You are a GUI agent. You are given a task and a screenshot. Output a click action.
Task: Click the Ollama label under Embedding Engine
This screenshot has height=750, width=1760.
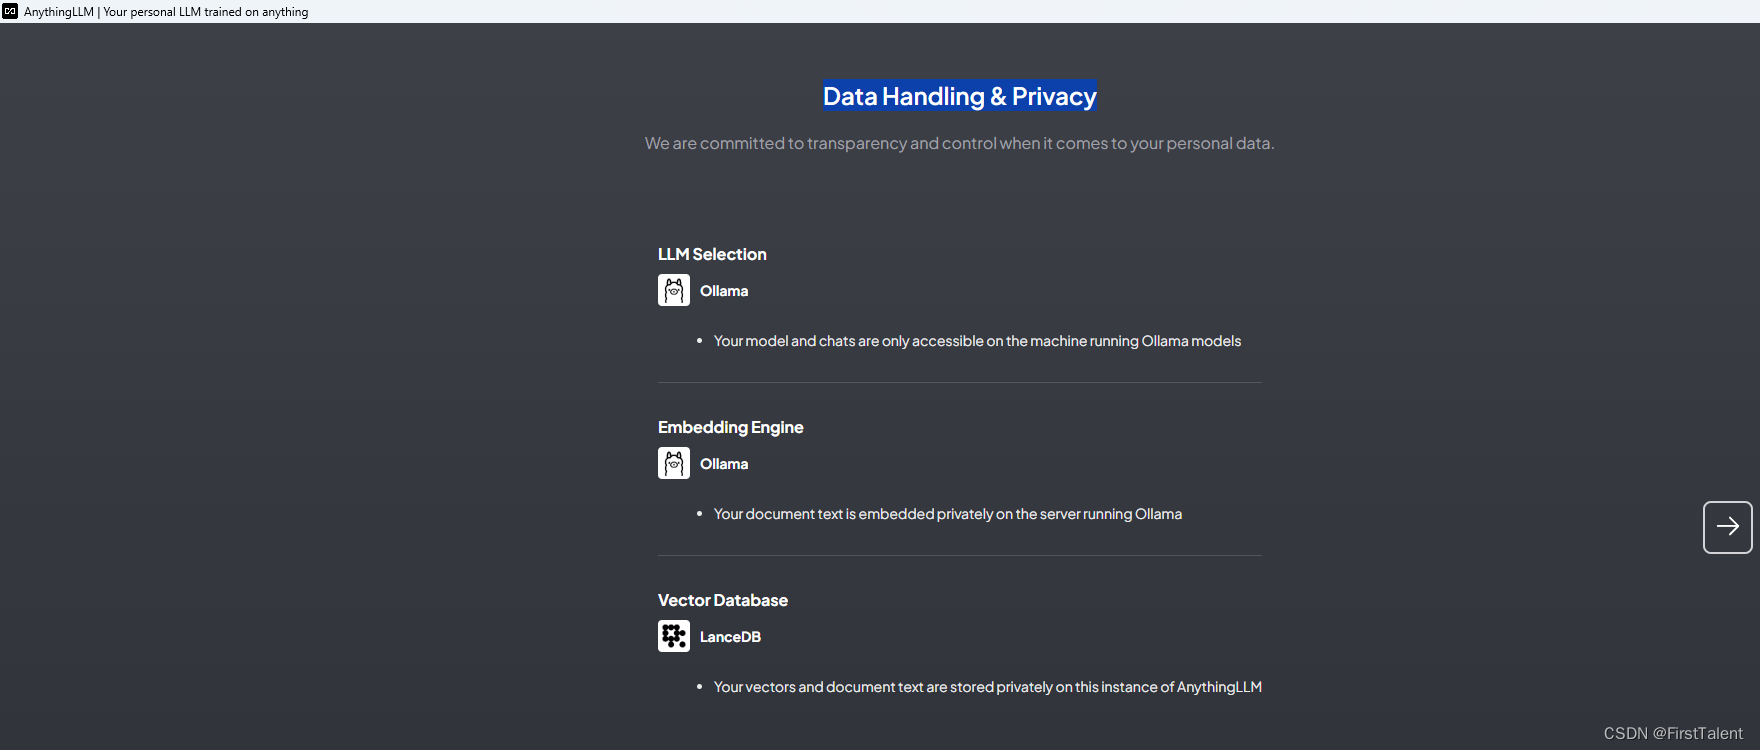point(724,464)
